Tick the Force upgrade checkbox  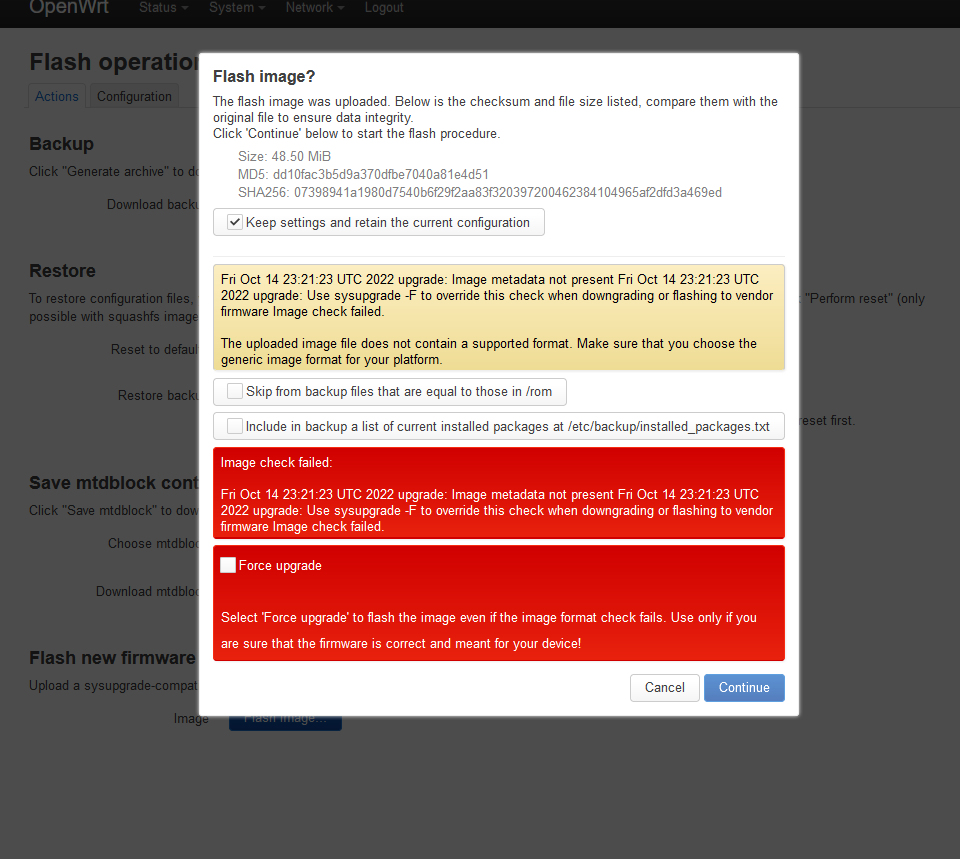coord(228,565)
